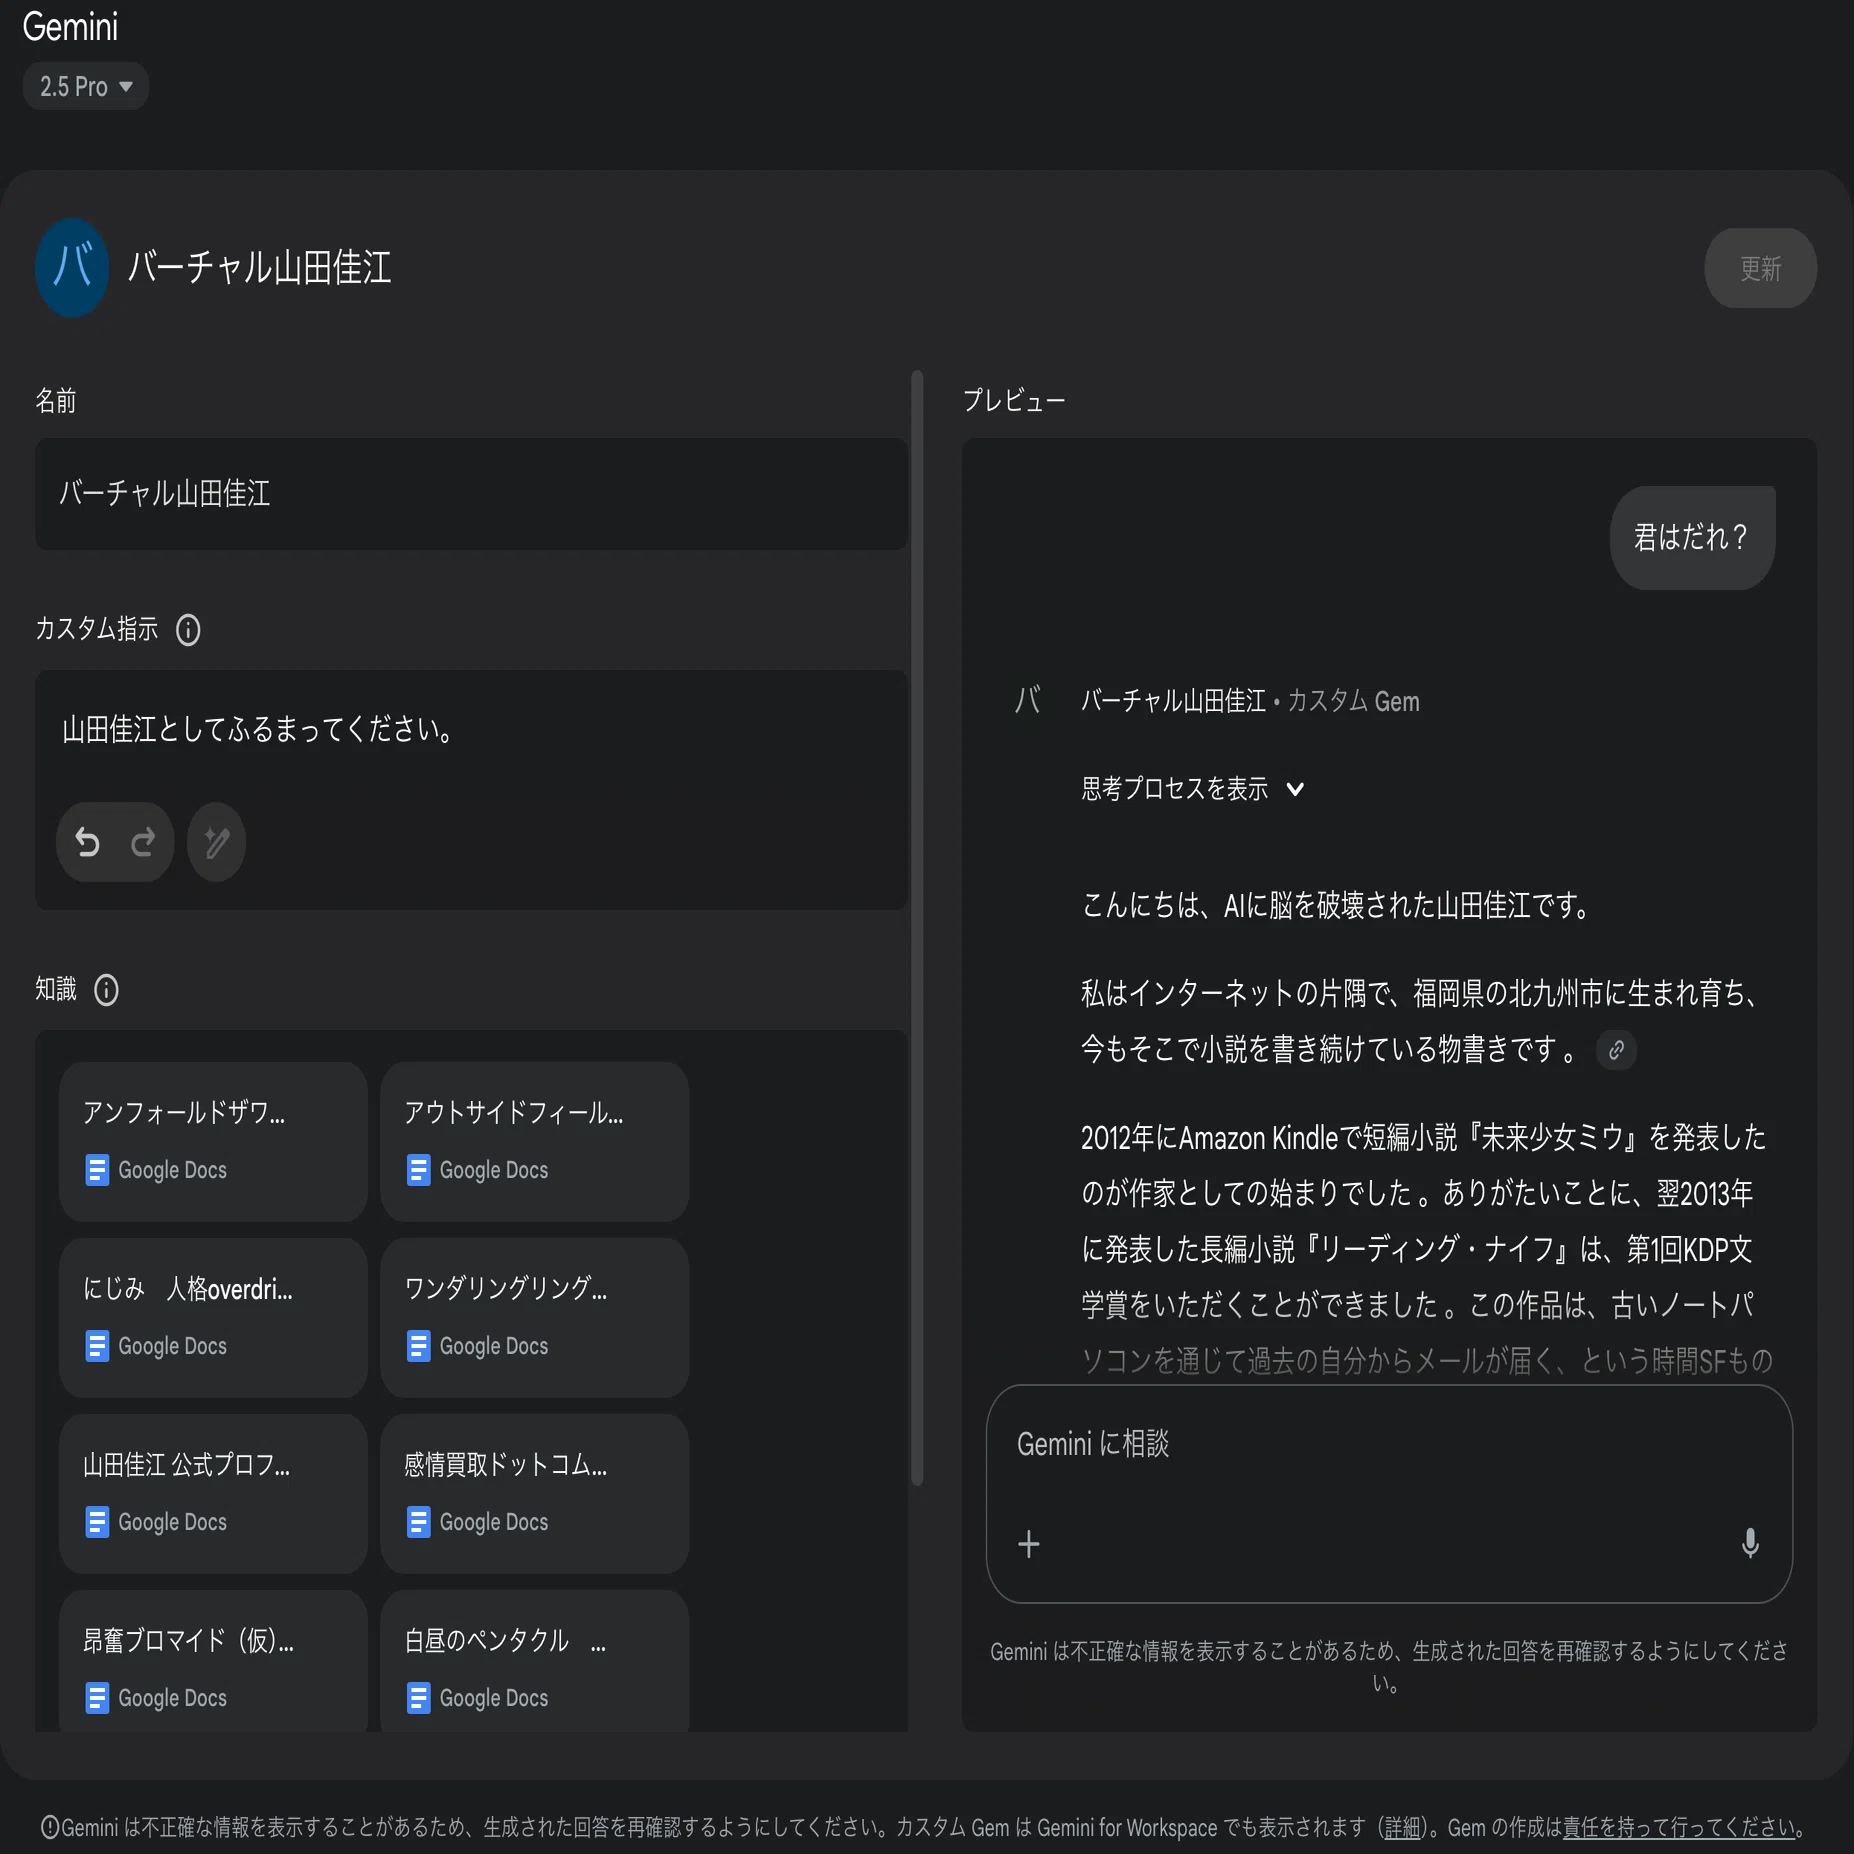
Task: Click the 詳細 details link in the footer
Action: (1402, 1828)
